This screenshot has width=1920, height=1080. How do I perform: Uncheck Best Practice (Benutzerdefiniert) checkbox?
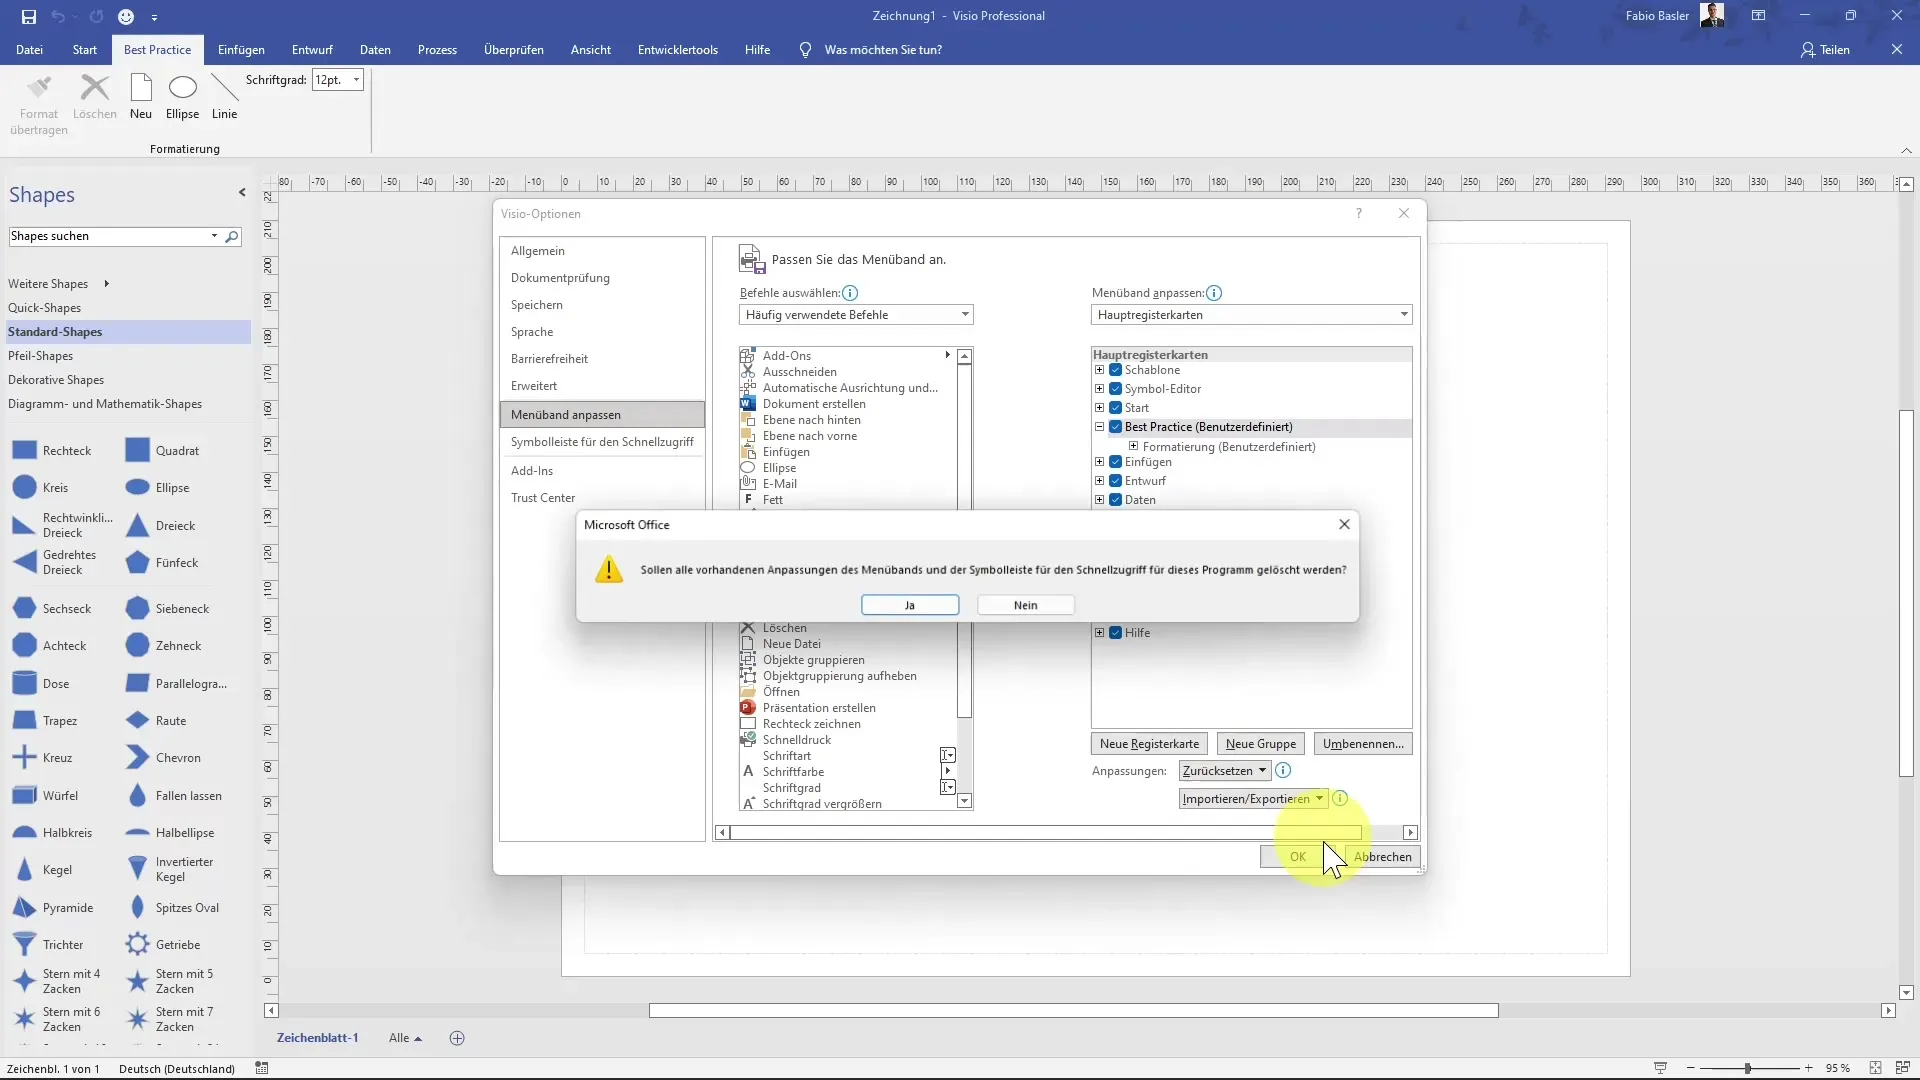coord(1116,427)
